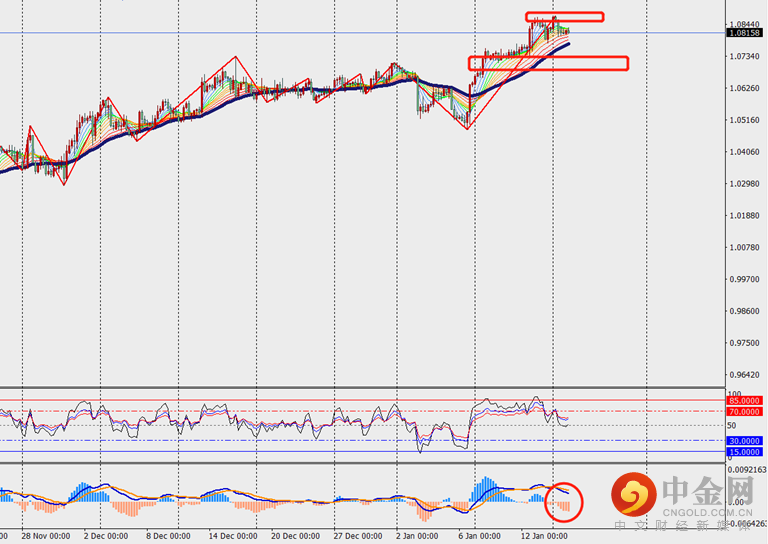Click the 0.97520 price axis label
This screenshot has width=768, height=544.
(745, 343)
